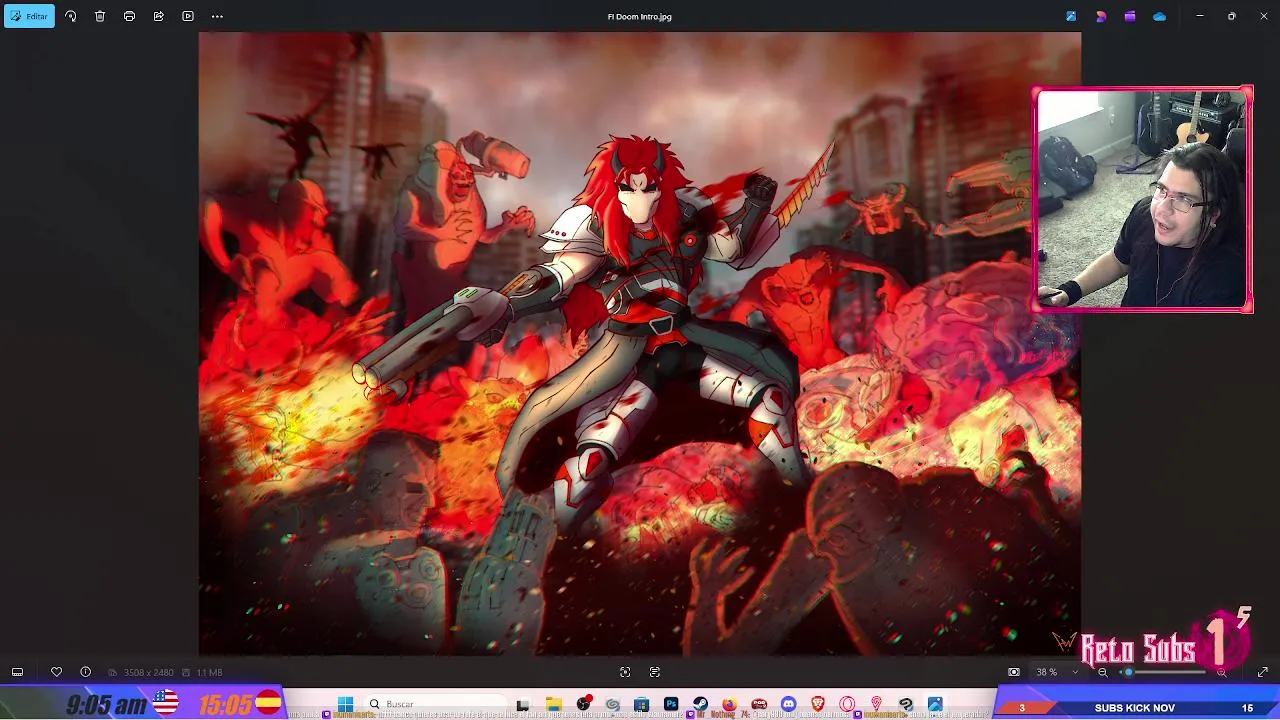Open Task View in the taskbar

pyautogui.click(x=522, y=705)
